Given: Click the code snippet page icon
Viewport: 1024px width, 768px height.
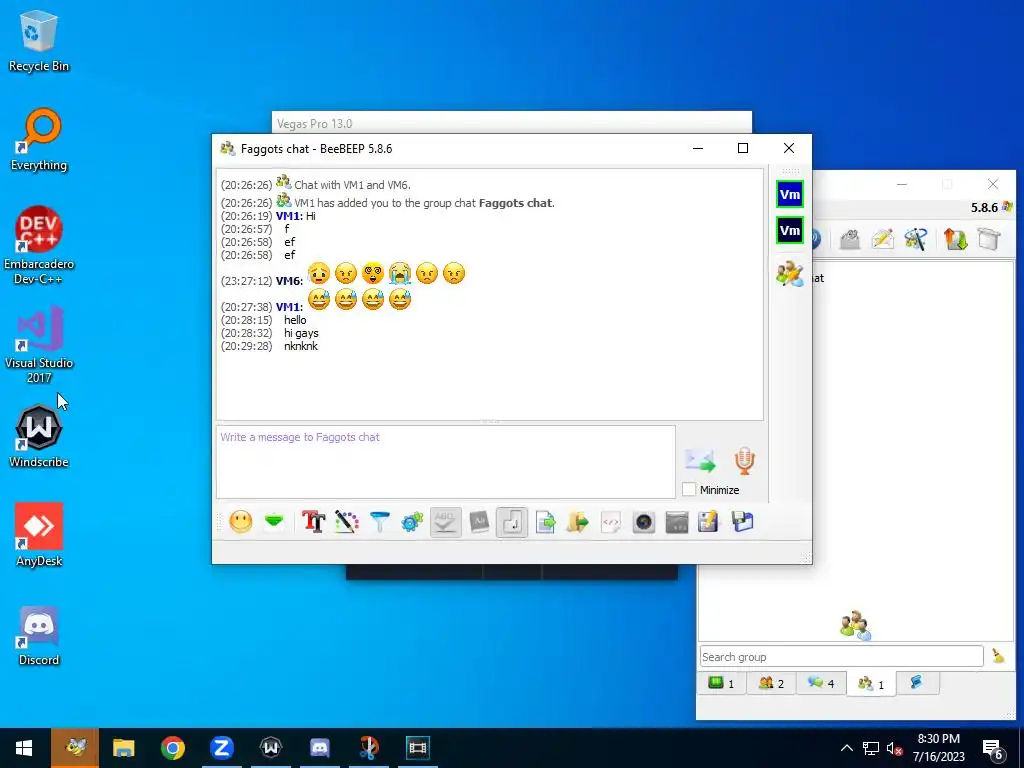Looking at the screenshot, I should (x=611, y=522).
